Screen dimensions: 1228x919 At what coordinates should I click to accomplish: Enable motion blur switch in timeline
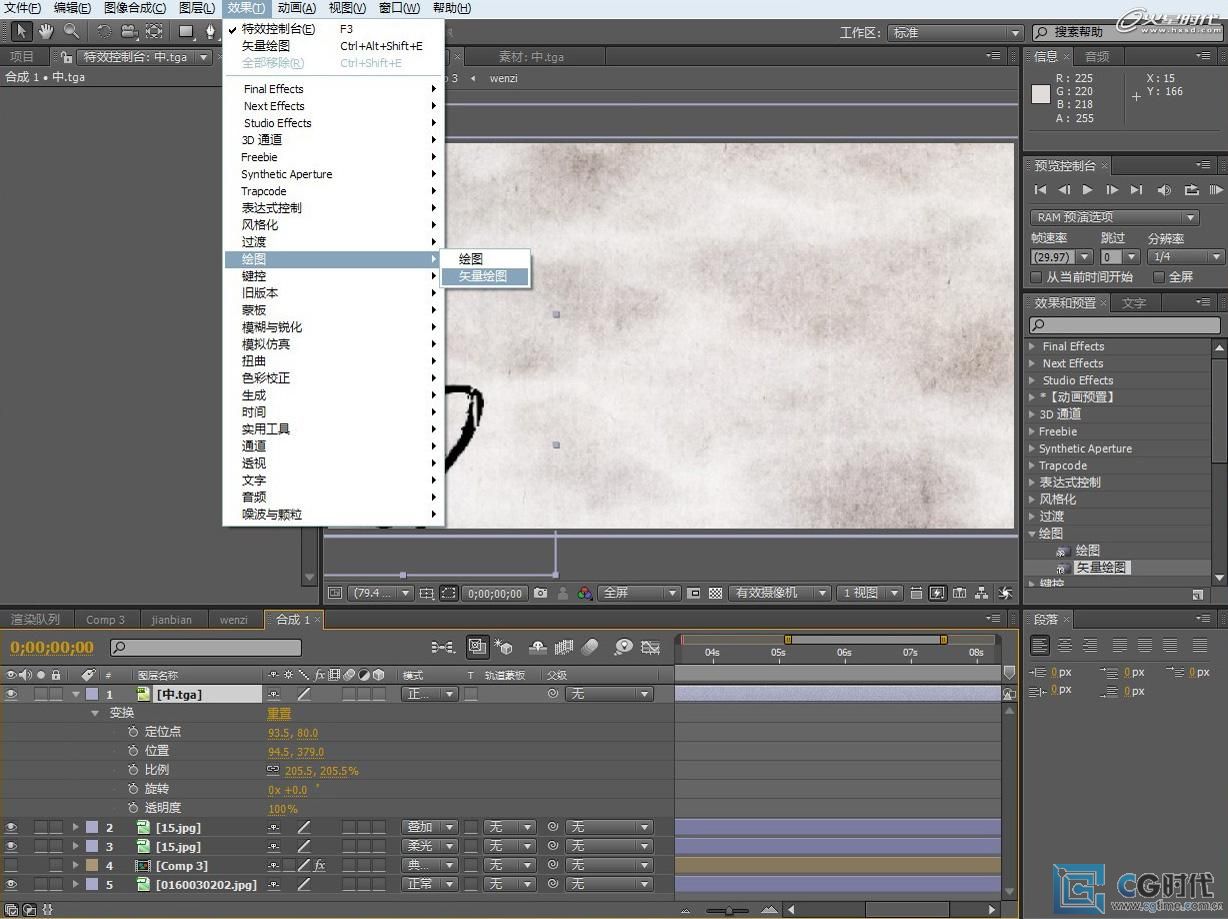(x=590, y=647)
